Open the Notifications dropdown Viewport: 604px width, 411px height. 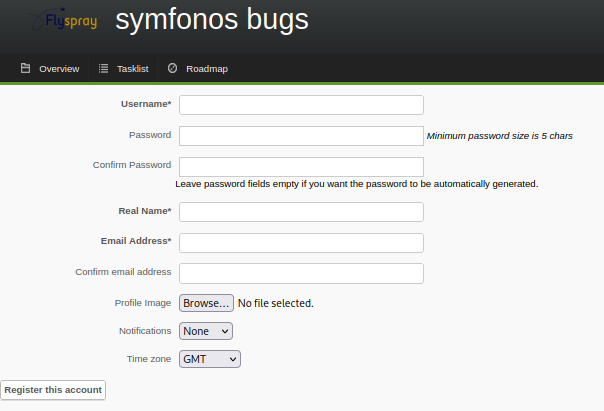coord(206,331)
